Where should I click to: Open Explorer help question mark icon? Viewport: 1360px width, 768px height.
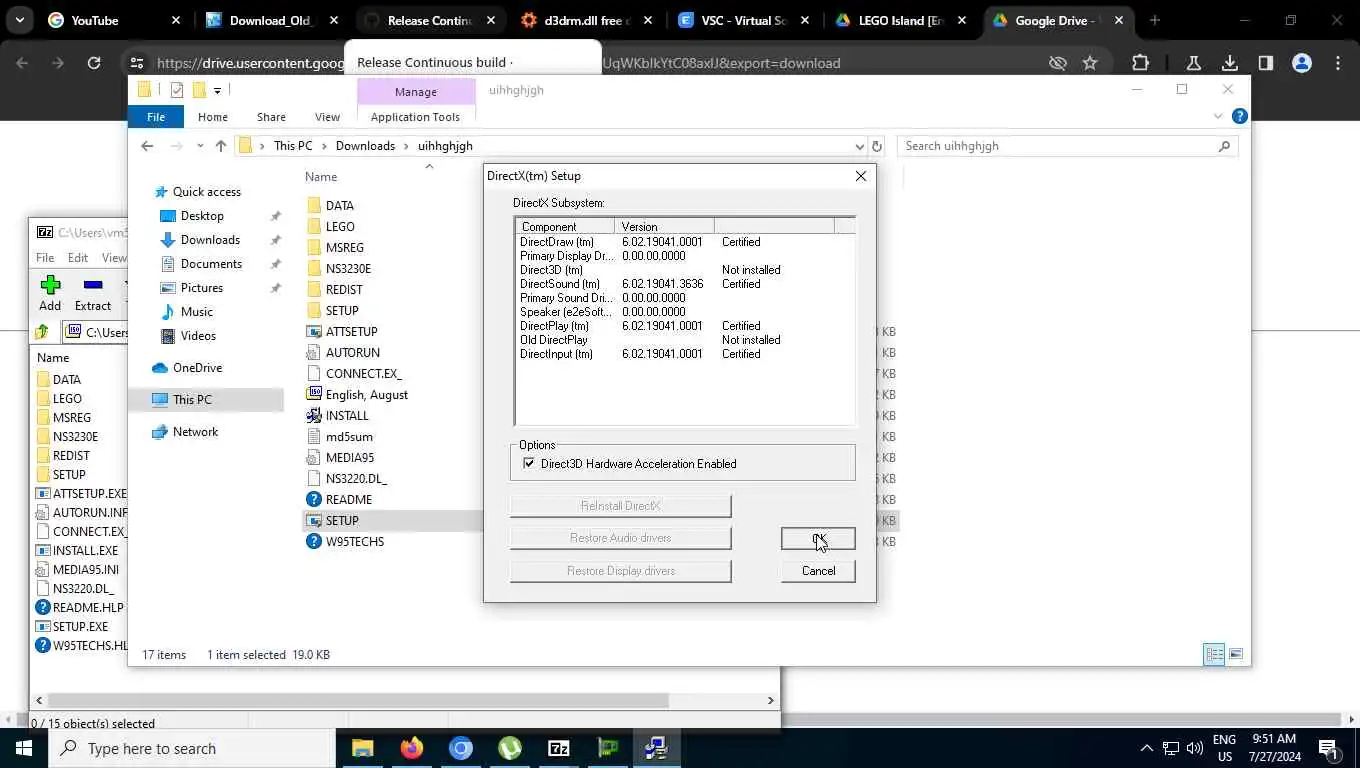coord(1239,117)
